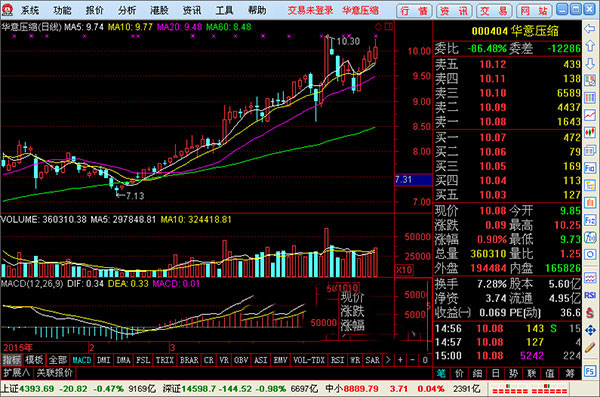Image resolution: width=600 pixels, height=397 pixels.
Task: Click the F5 sidebar icon
Action: click(x=590, y=371)
